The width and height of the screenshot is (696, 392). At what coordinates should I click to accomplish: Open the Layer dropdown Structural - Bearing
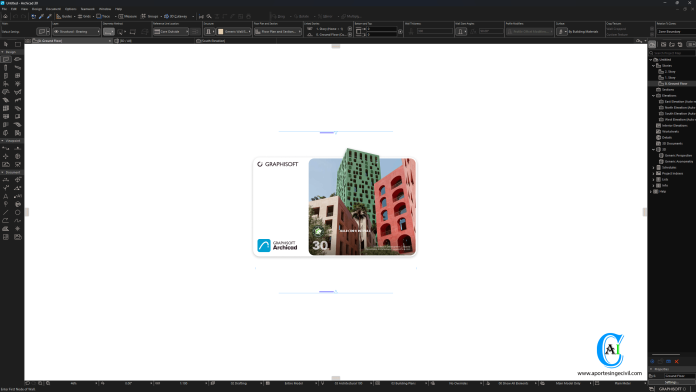76,32
